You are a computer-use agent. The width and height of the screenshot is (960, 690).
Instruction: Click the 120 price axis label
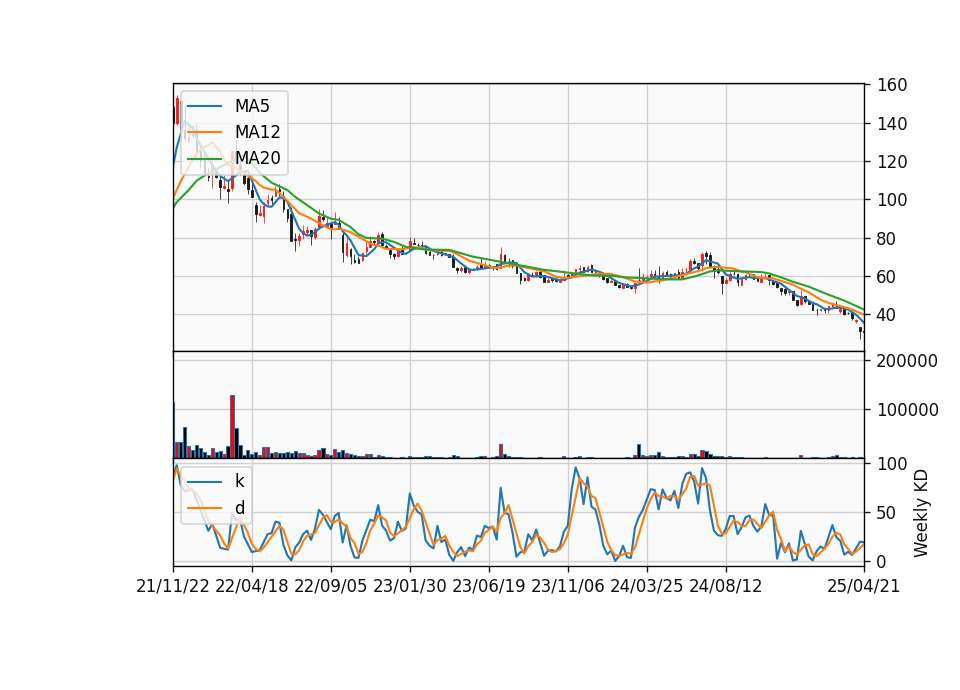(x=892, y=162)
